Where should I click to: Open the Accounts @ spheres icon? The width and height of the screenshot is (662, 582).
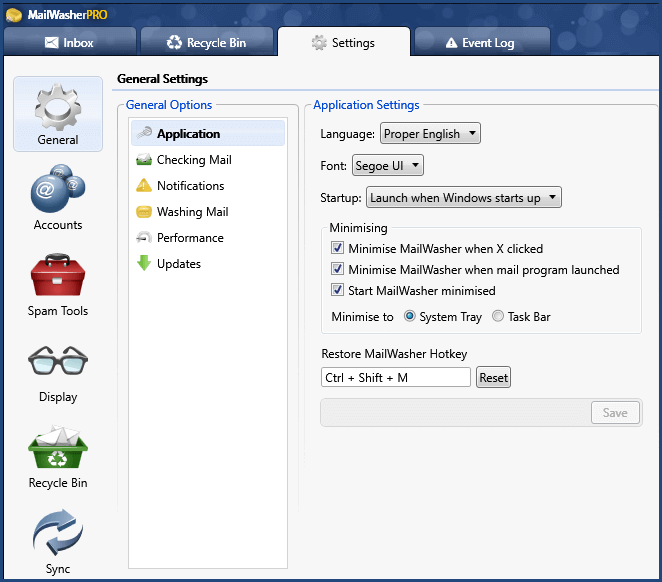58,188
